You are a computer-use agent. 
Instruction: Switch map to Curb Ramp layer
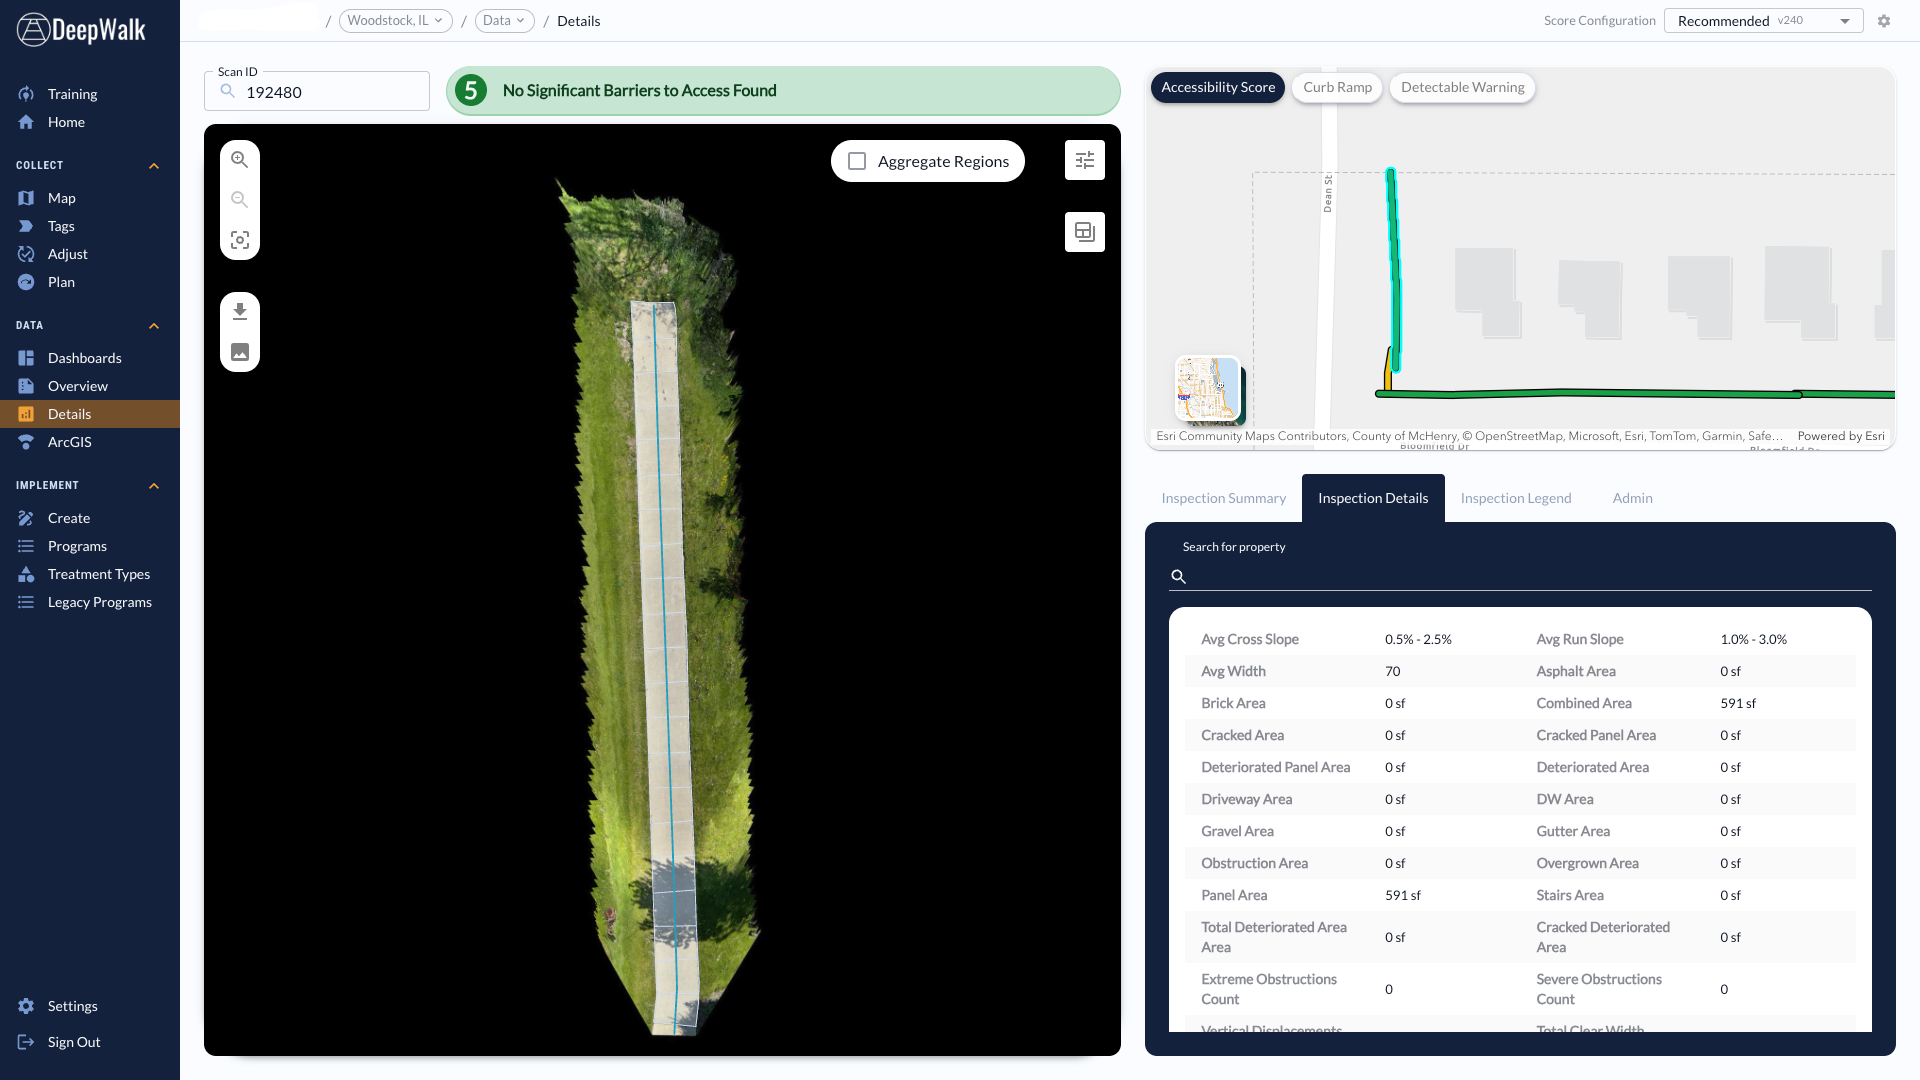pos(1337,88)
